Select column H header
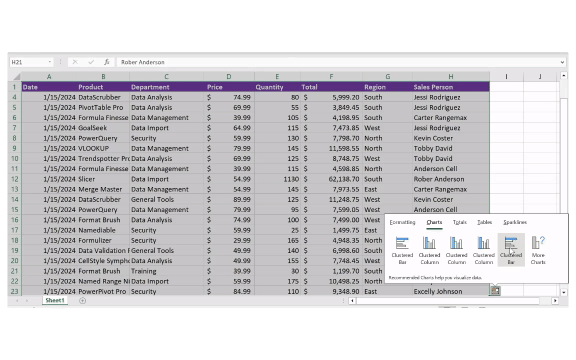Screen dimensions: 576x360 [x=451, y=77]
